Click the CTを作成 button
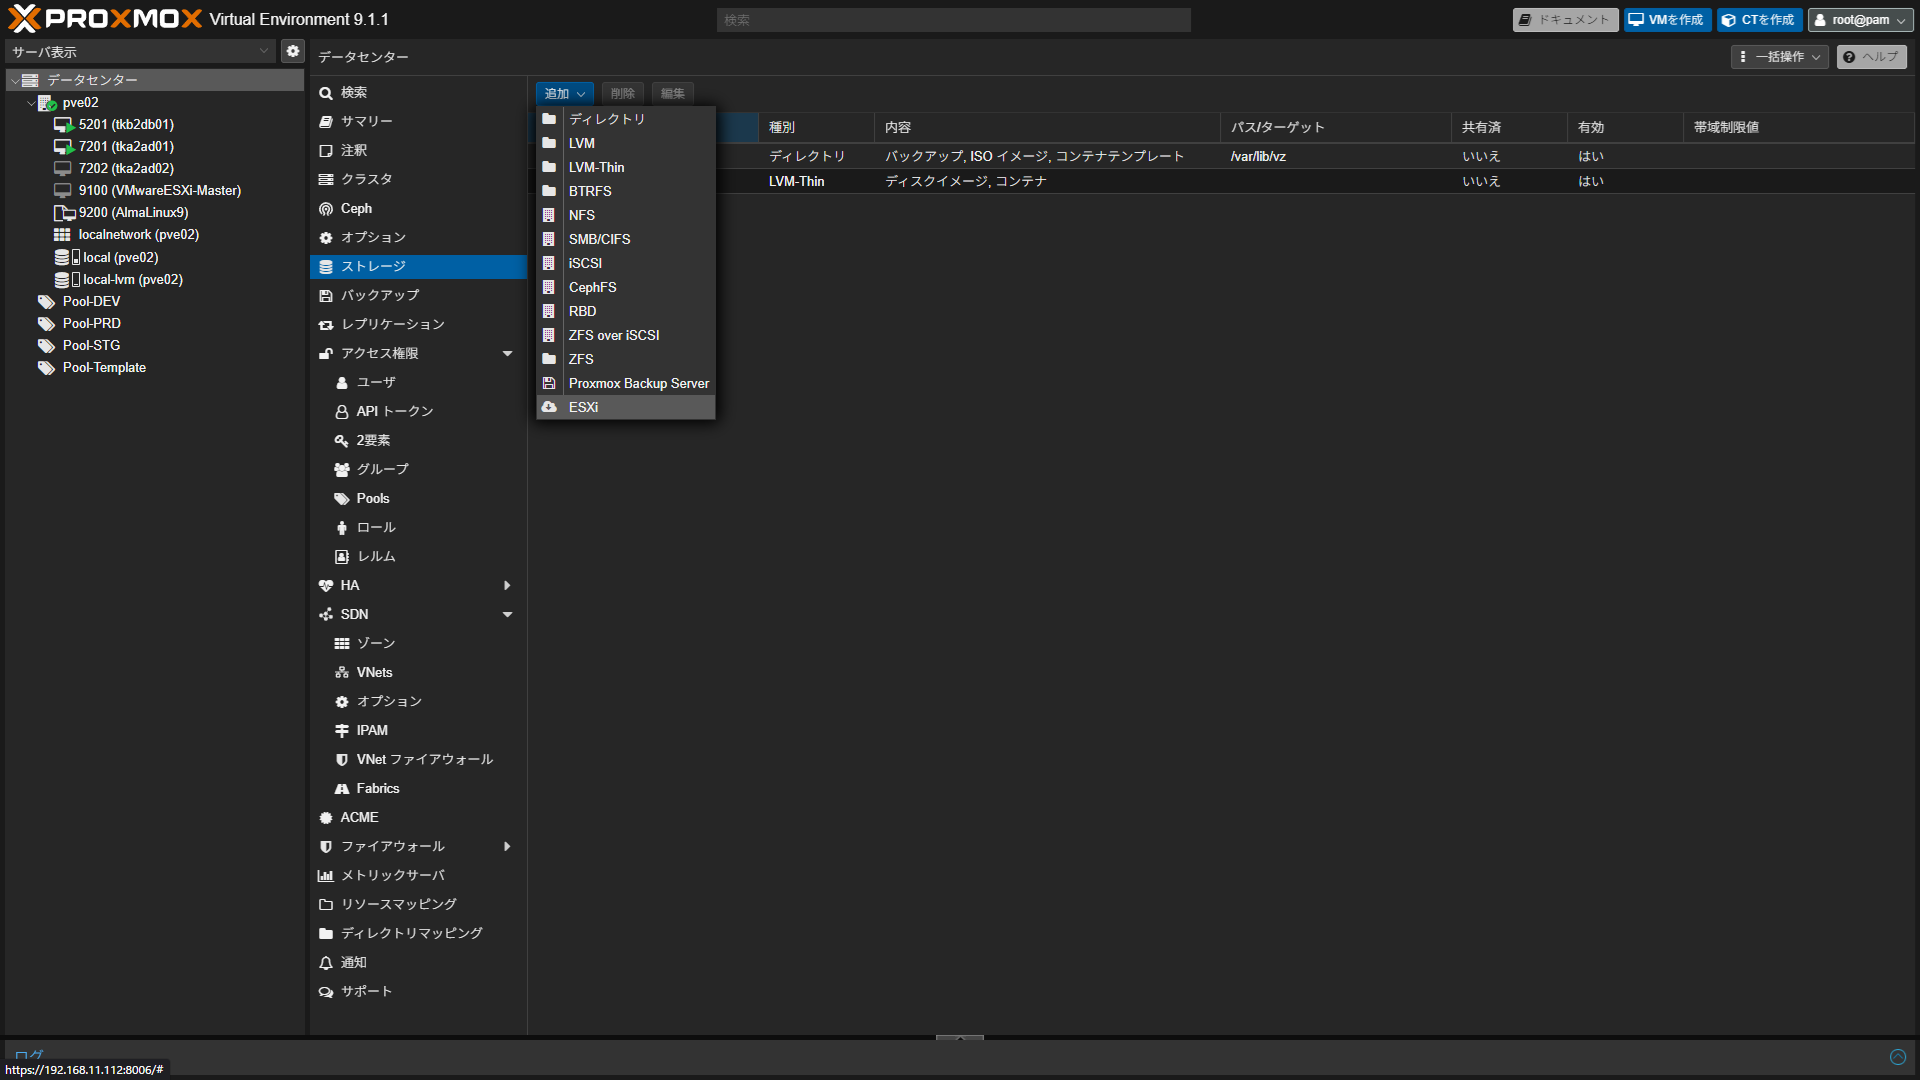Screen dimensions: 1920x1080 click(1759, 20)
